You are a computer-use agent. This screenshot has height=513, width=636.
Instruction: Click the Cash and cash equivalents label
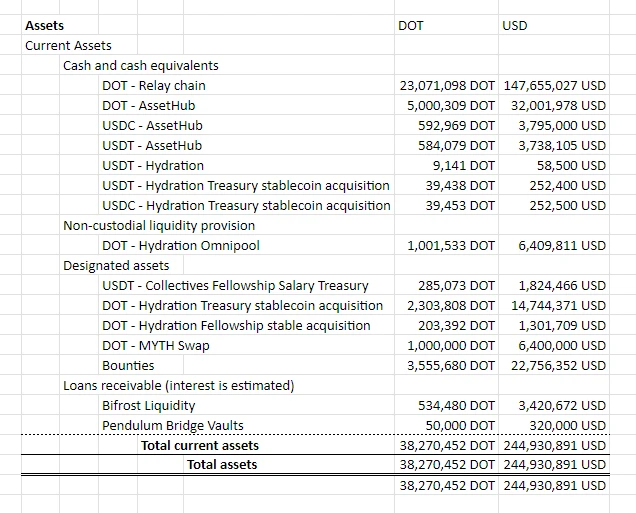coord(140,65)
